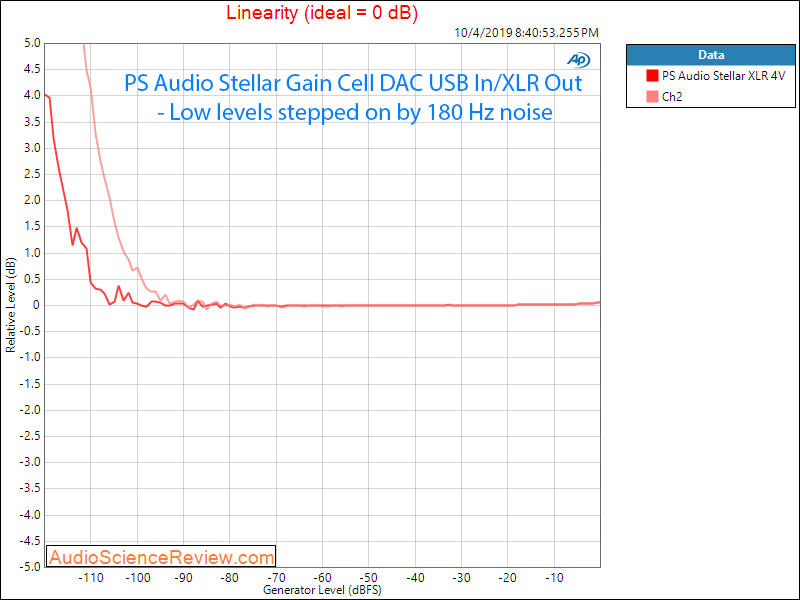Click the x-axis '-100' tick label
The image size is (800, 600).
pos(137,578)
